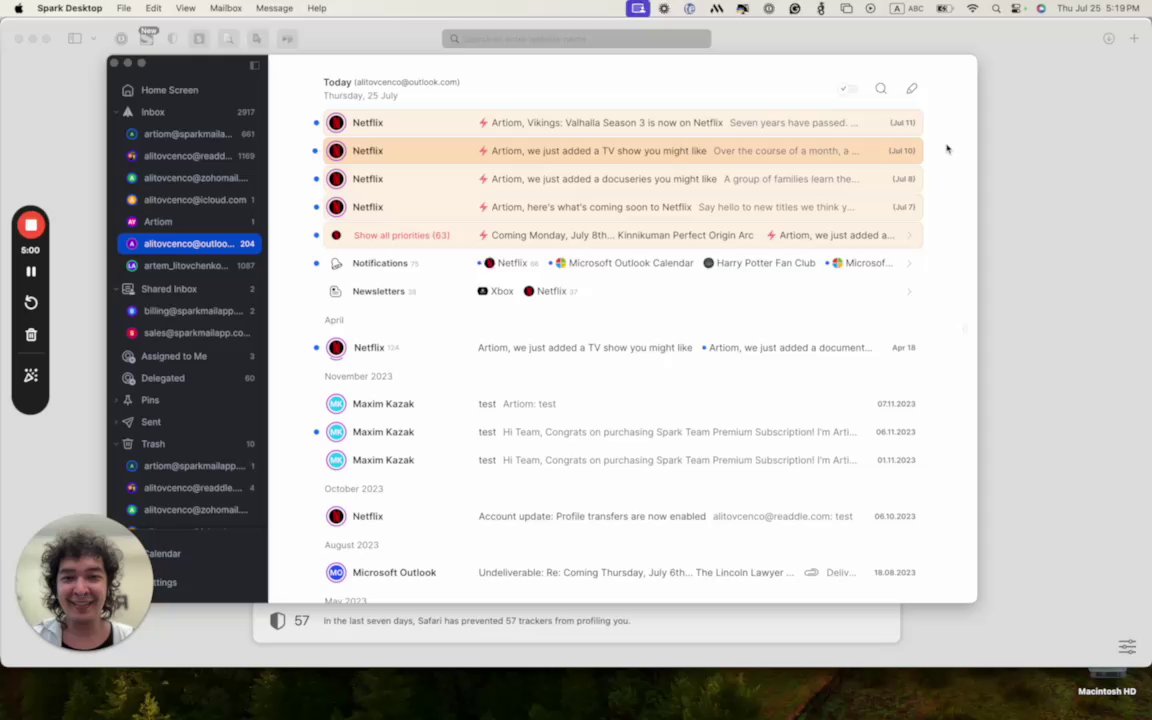Restart the recording with the circular arrow

[x=31, y=303]
